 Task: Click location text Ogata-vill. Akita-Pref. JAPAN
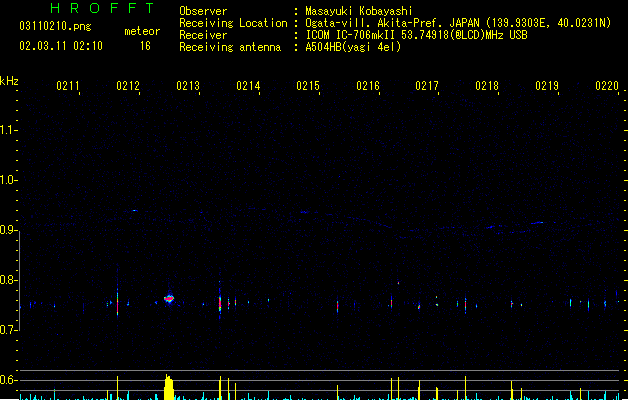click(392, 23)
